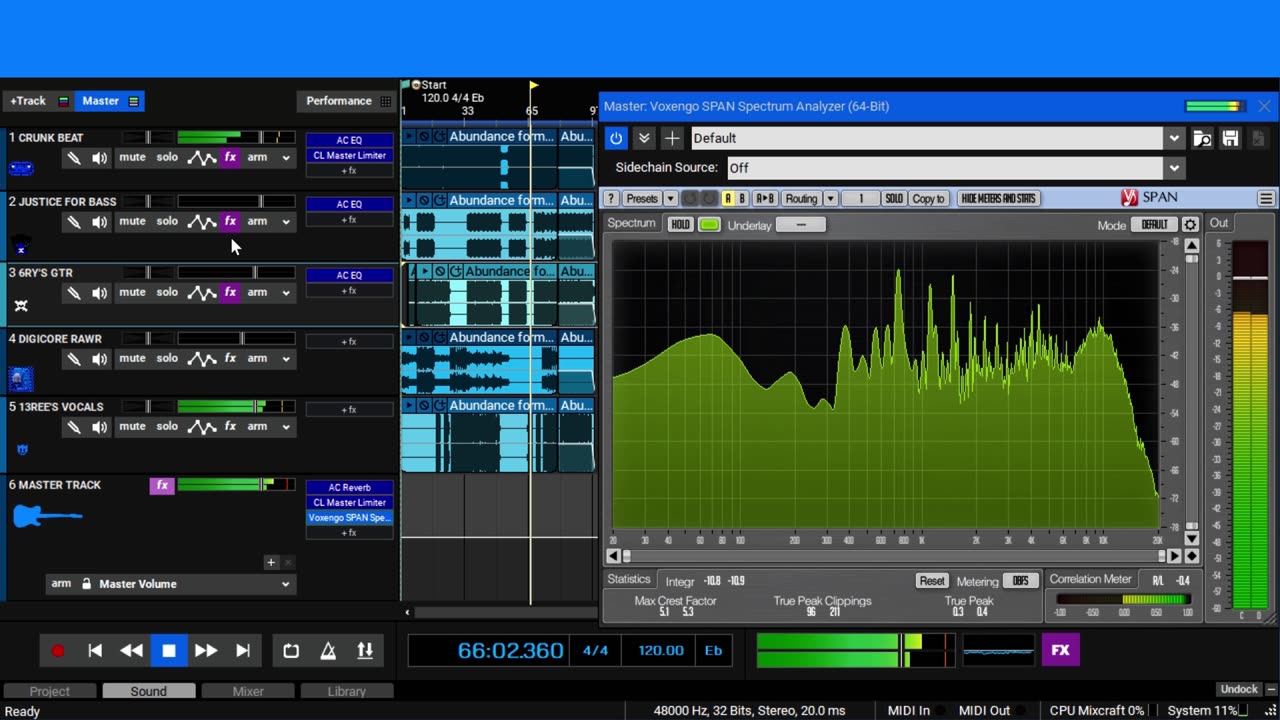The width and height of the screenshot is (1280, 720).
Task: Solo the 13REE'S VOCALS track
Action: (167, 426)
